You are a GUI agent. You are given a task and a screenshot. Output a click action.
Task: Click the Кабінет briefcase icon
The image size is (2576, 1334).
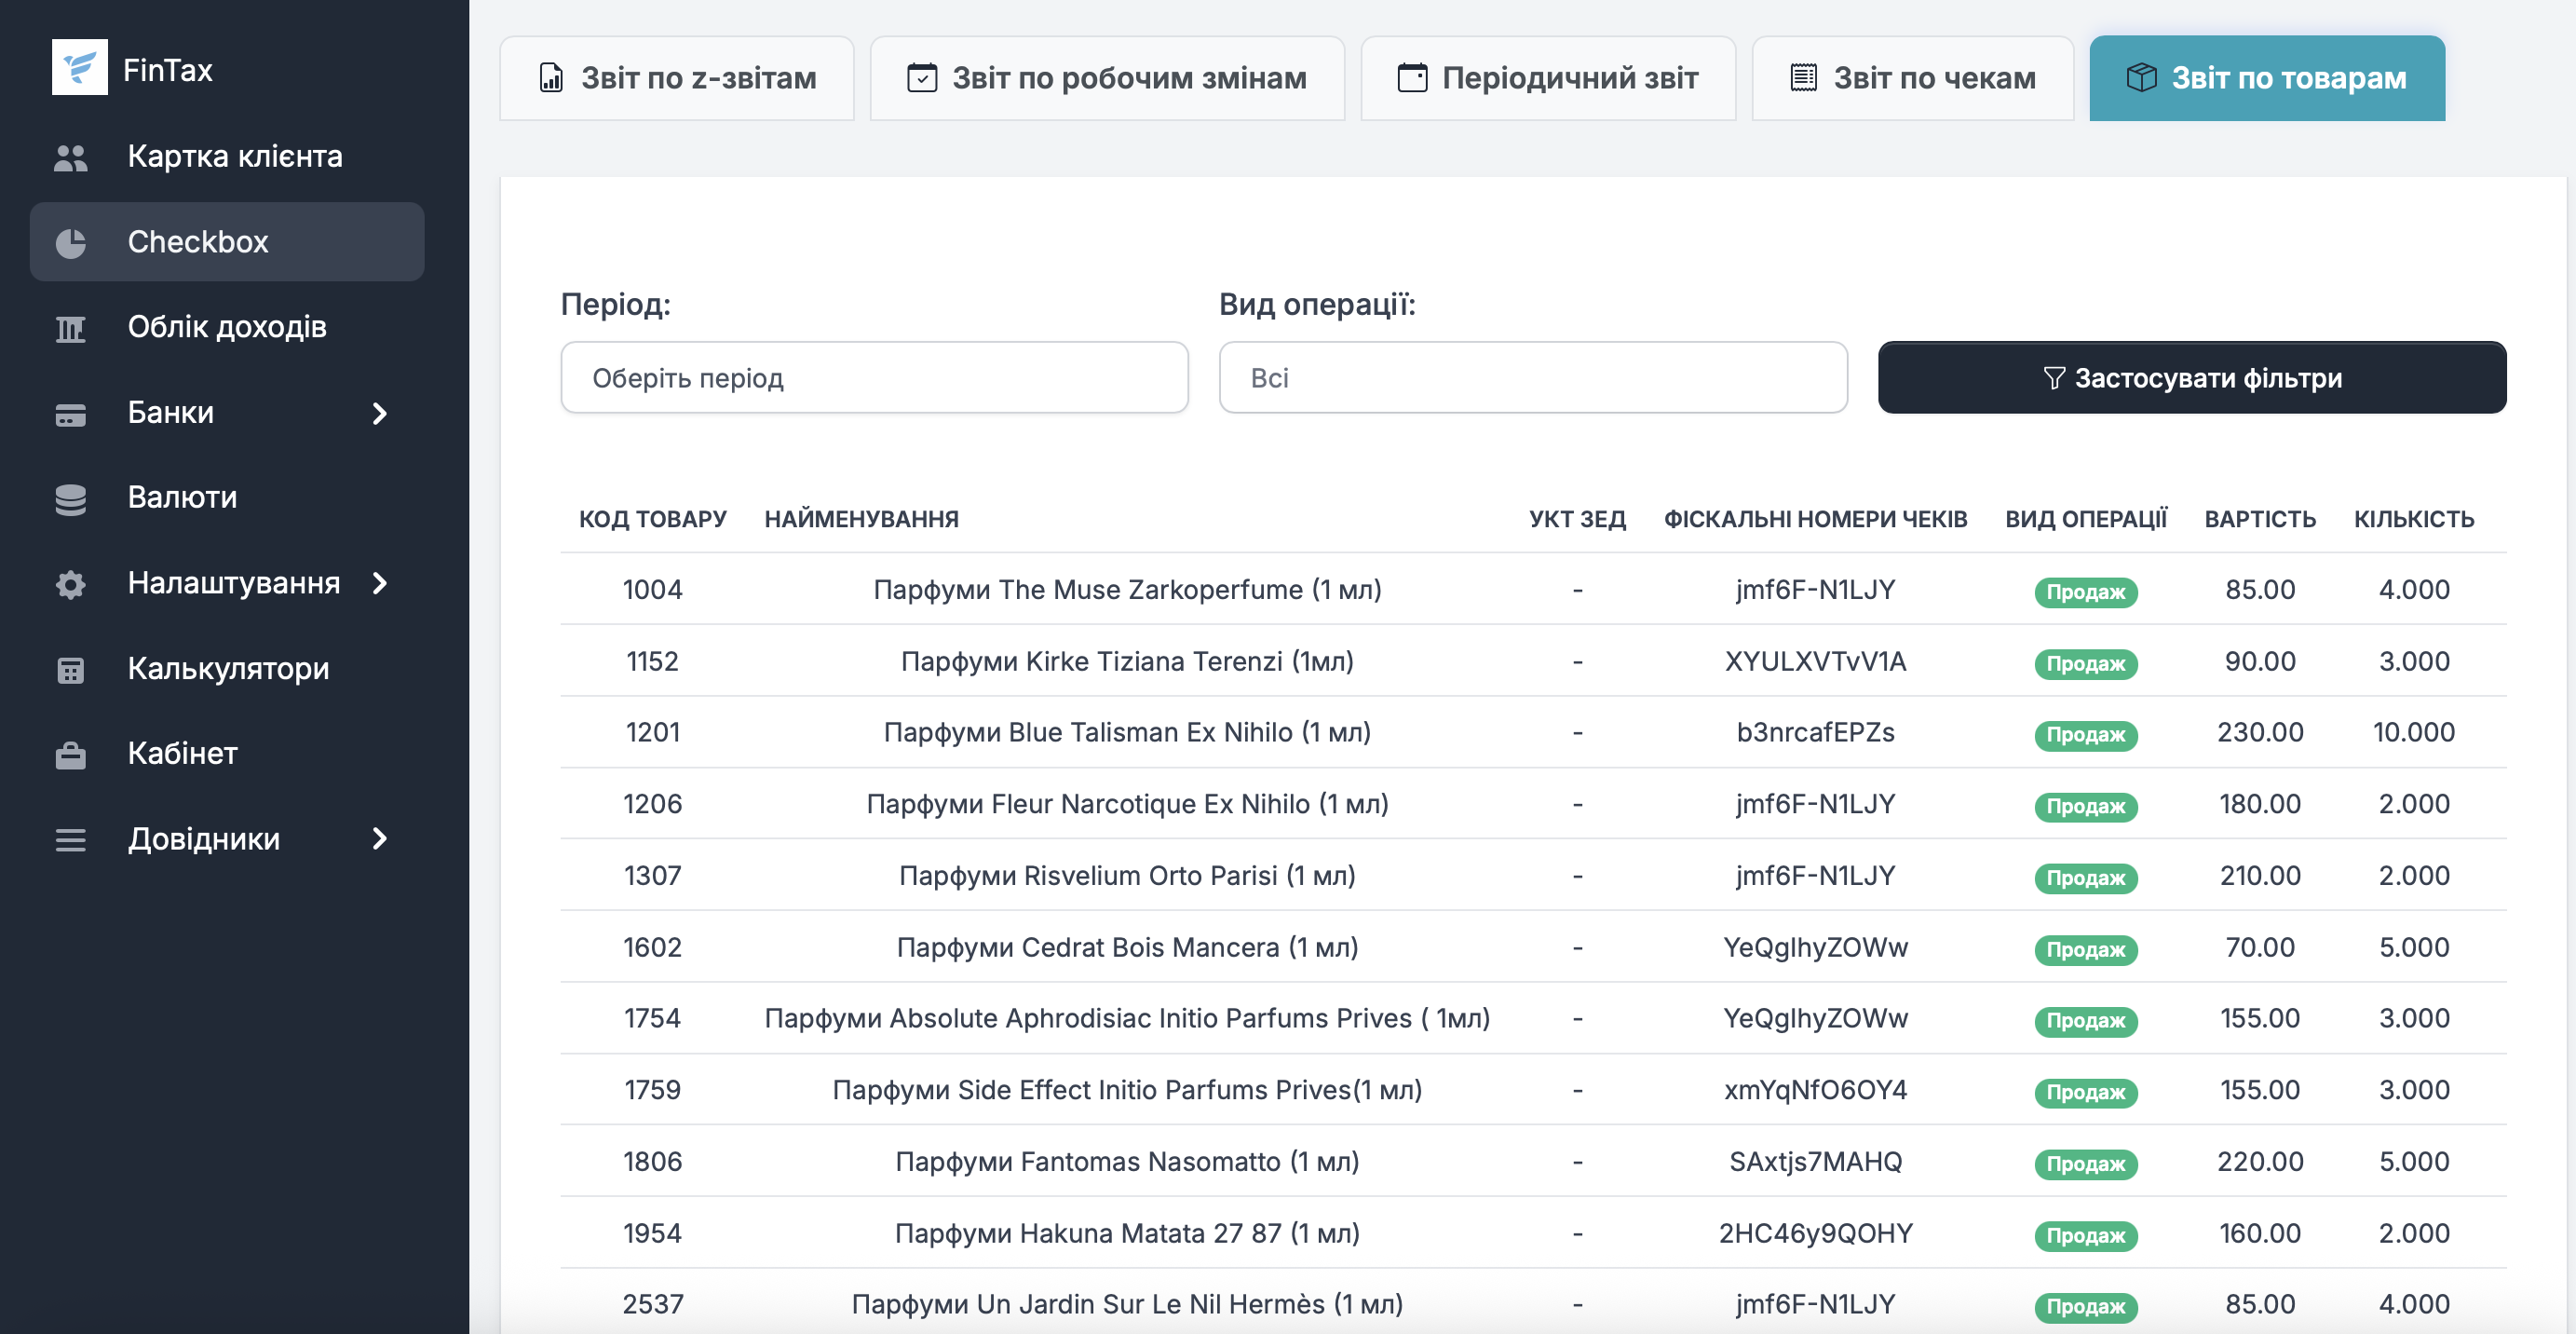coord(70,754)
